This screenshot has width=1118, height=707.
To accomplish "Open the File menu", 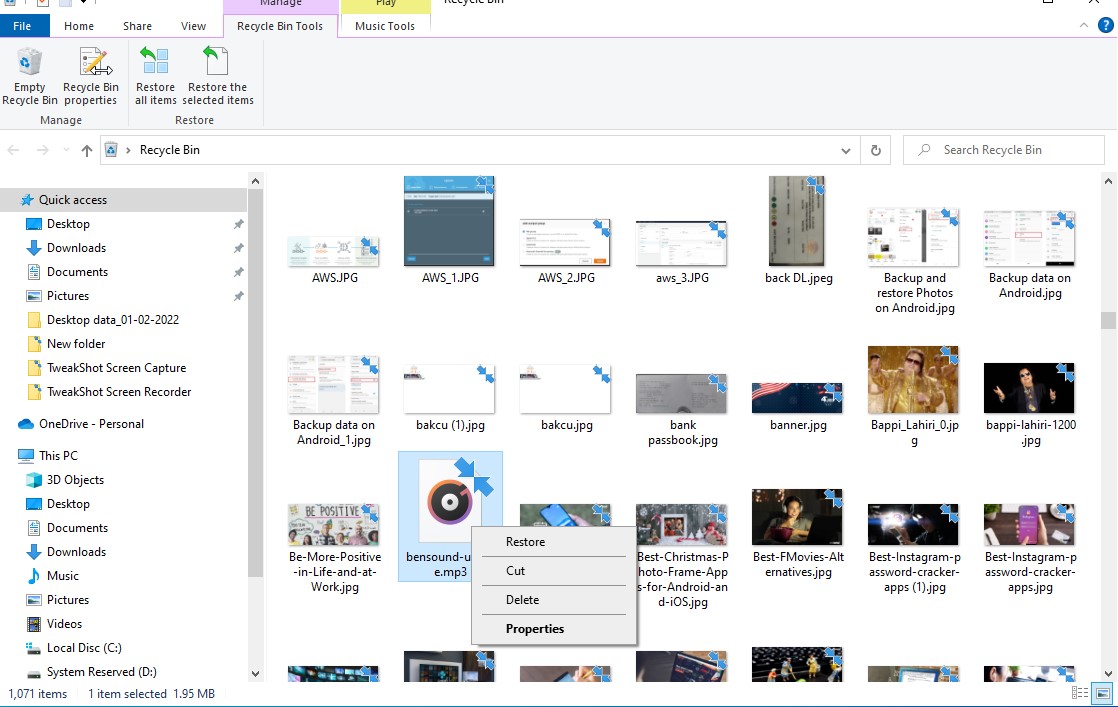I will [x=23, y=25].
